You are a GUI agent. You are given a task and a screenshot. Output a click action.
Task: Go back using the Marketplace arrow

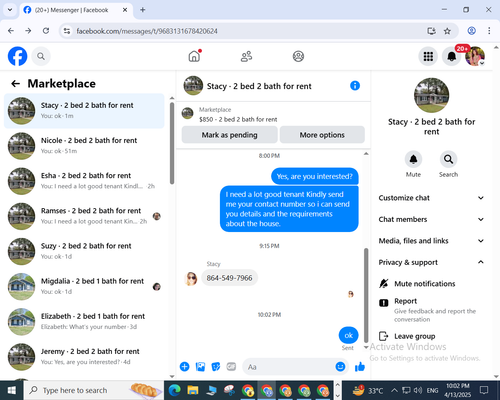pyautogui.click(x=15, y=84)
